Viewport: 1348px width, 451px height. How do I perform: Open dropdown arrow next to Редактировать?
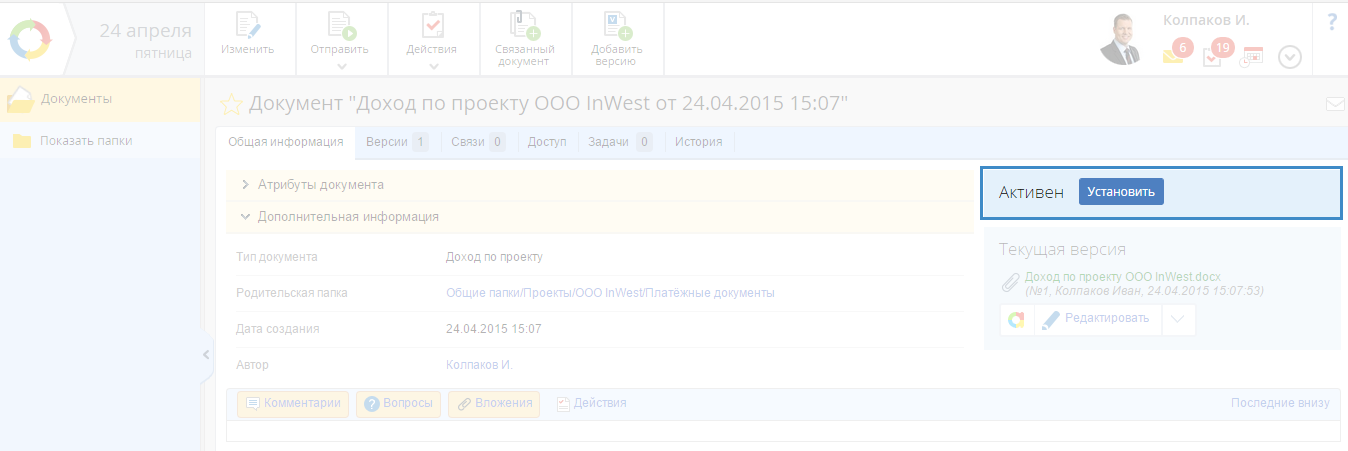(1179, 320)
